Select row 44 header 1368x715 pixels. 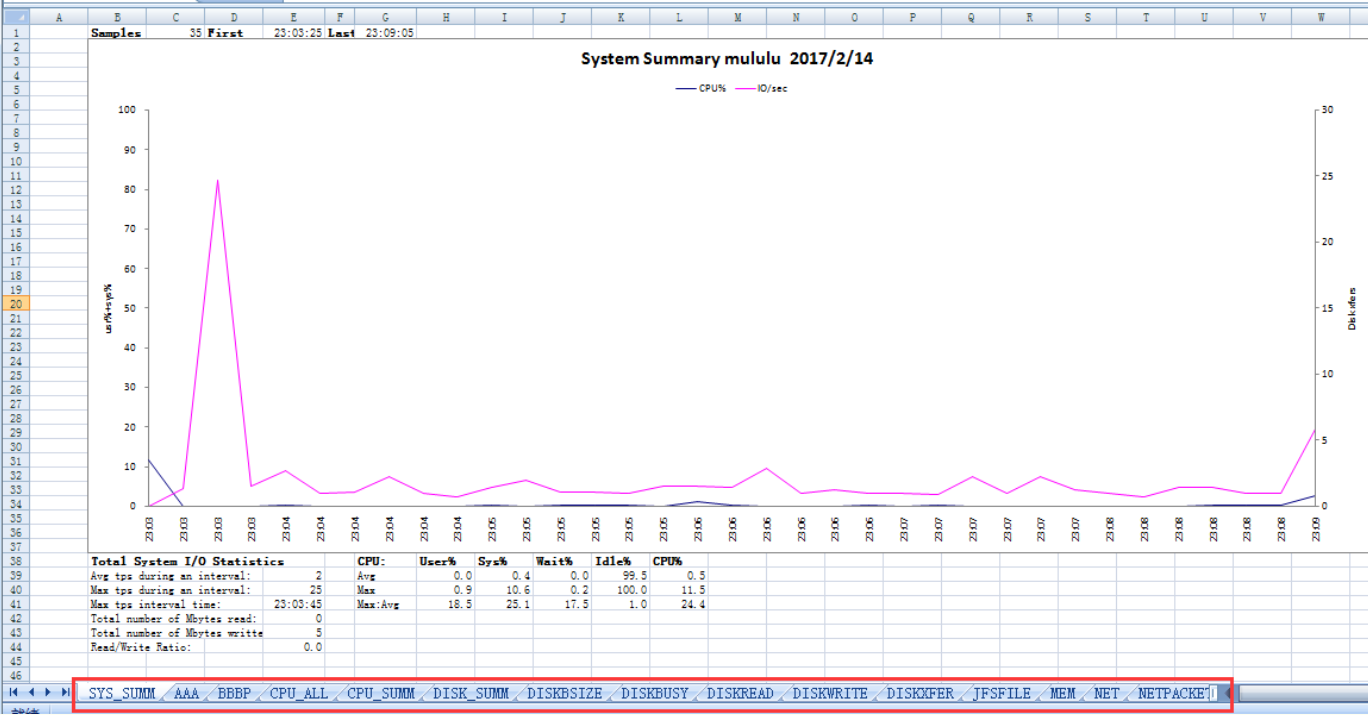coord(15,647)
